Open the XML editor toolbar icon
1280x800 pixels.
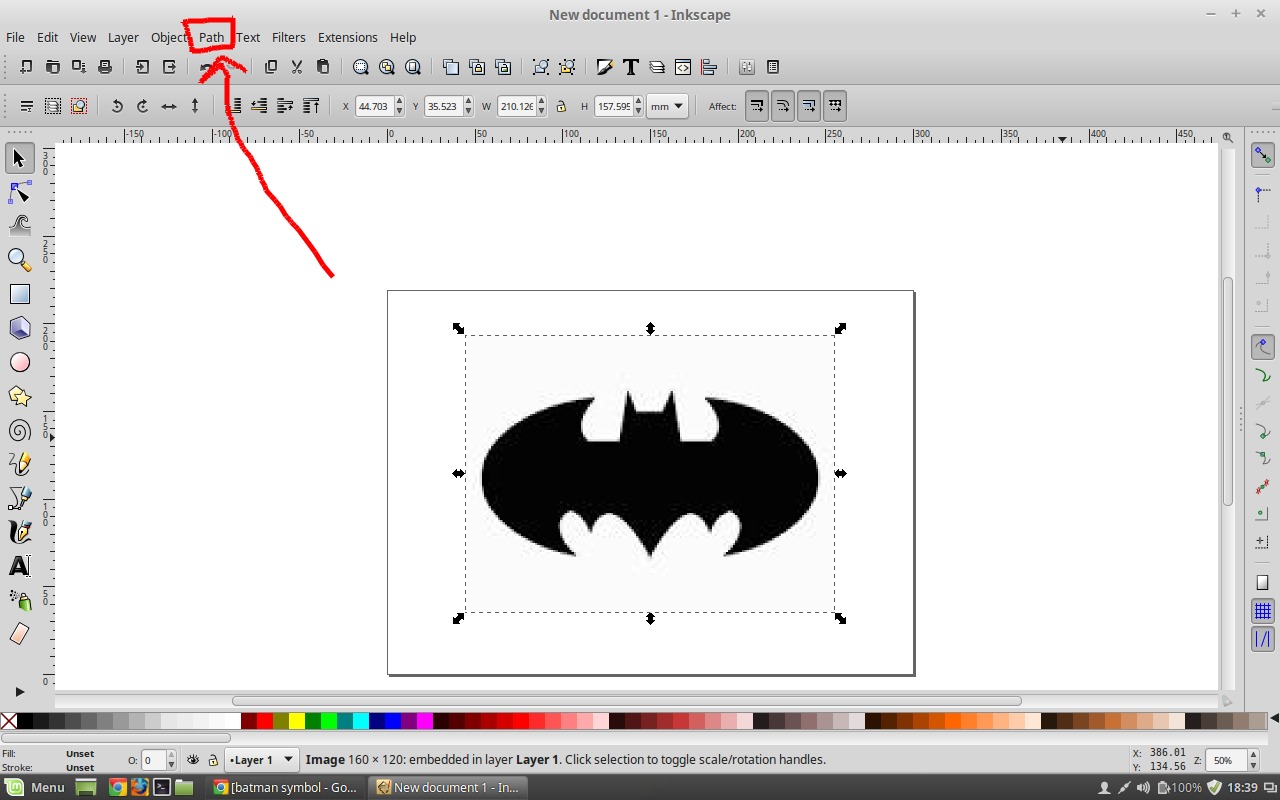click(x=683, y=67)
